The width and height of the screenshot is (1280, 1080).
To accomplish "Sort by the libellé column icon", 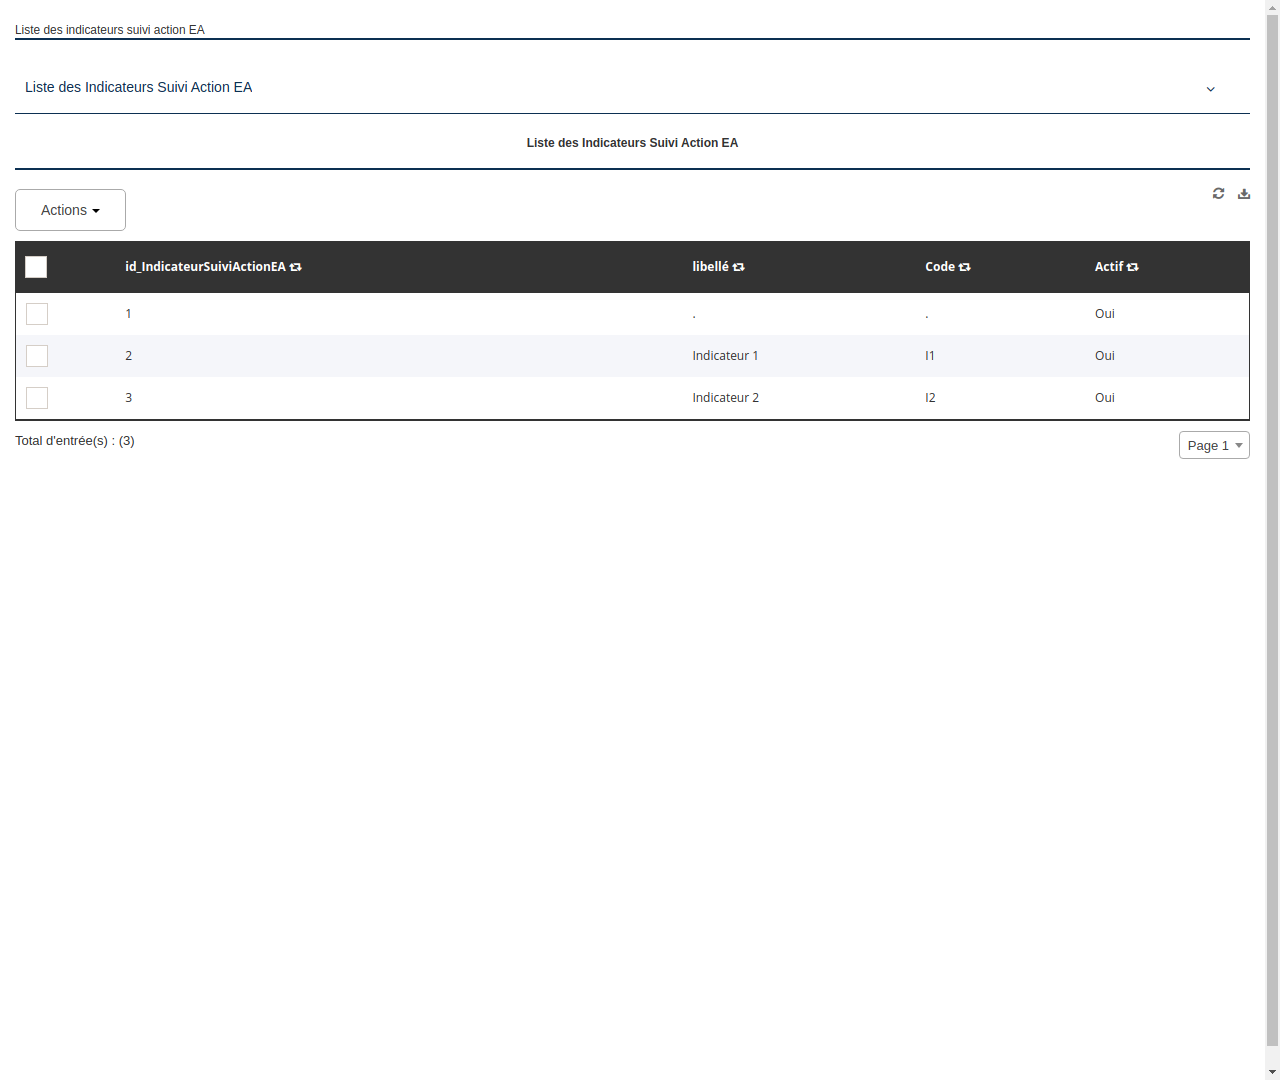I will (x=738, y=267).
